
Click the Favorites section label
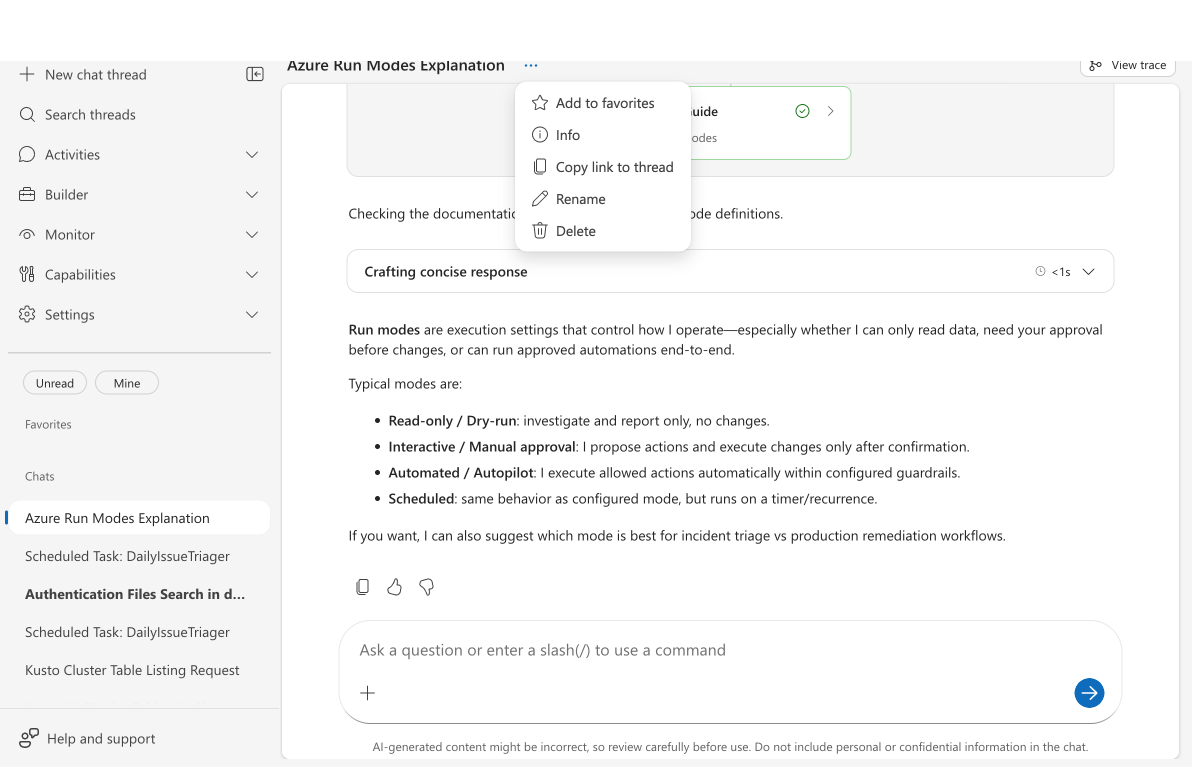(x=48, y=424)
